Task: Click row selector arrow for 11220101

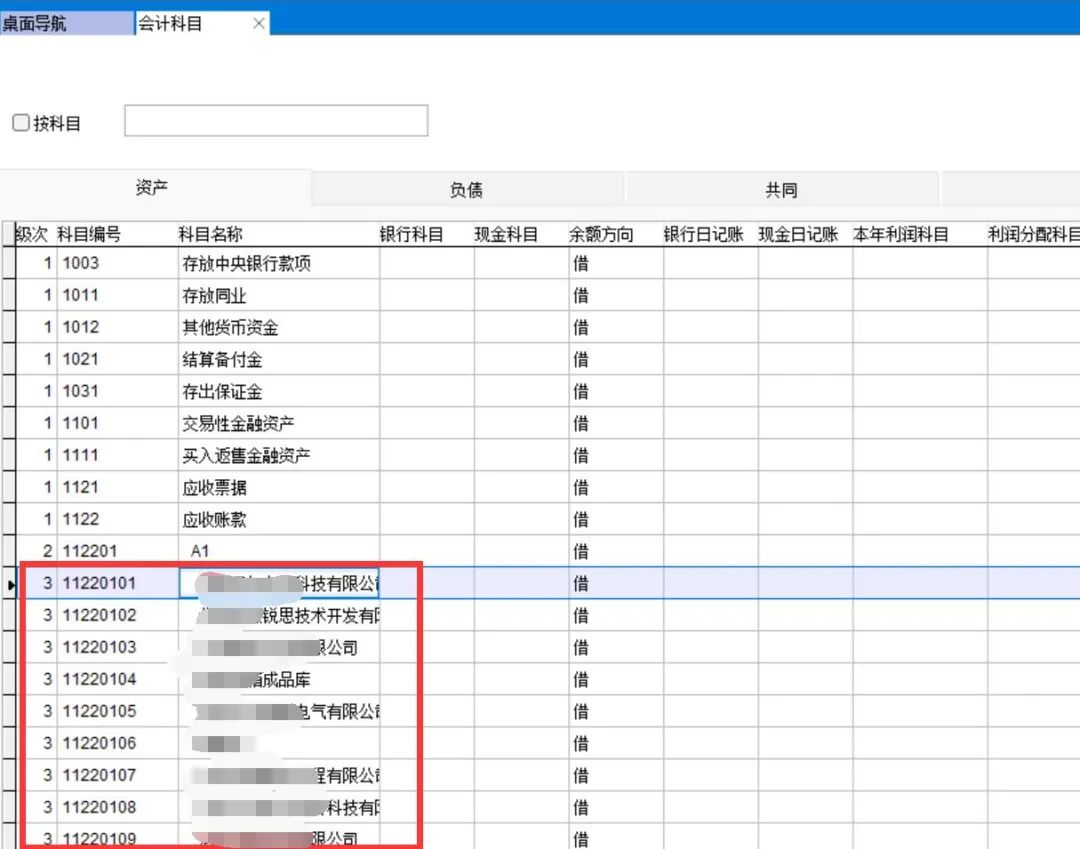Action: (10, 584)
